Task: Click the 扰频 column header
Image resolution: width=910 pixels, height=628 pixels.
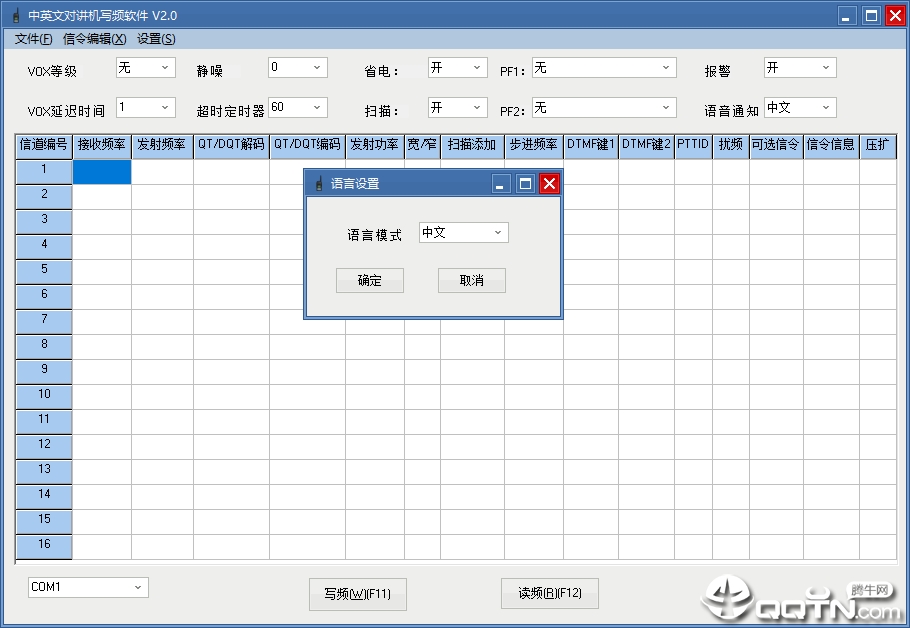Action: click(x=731, y=146)
